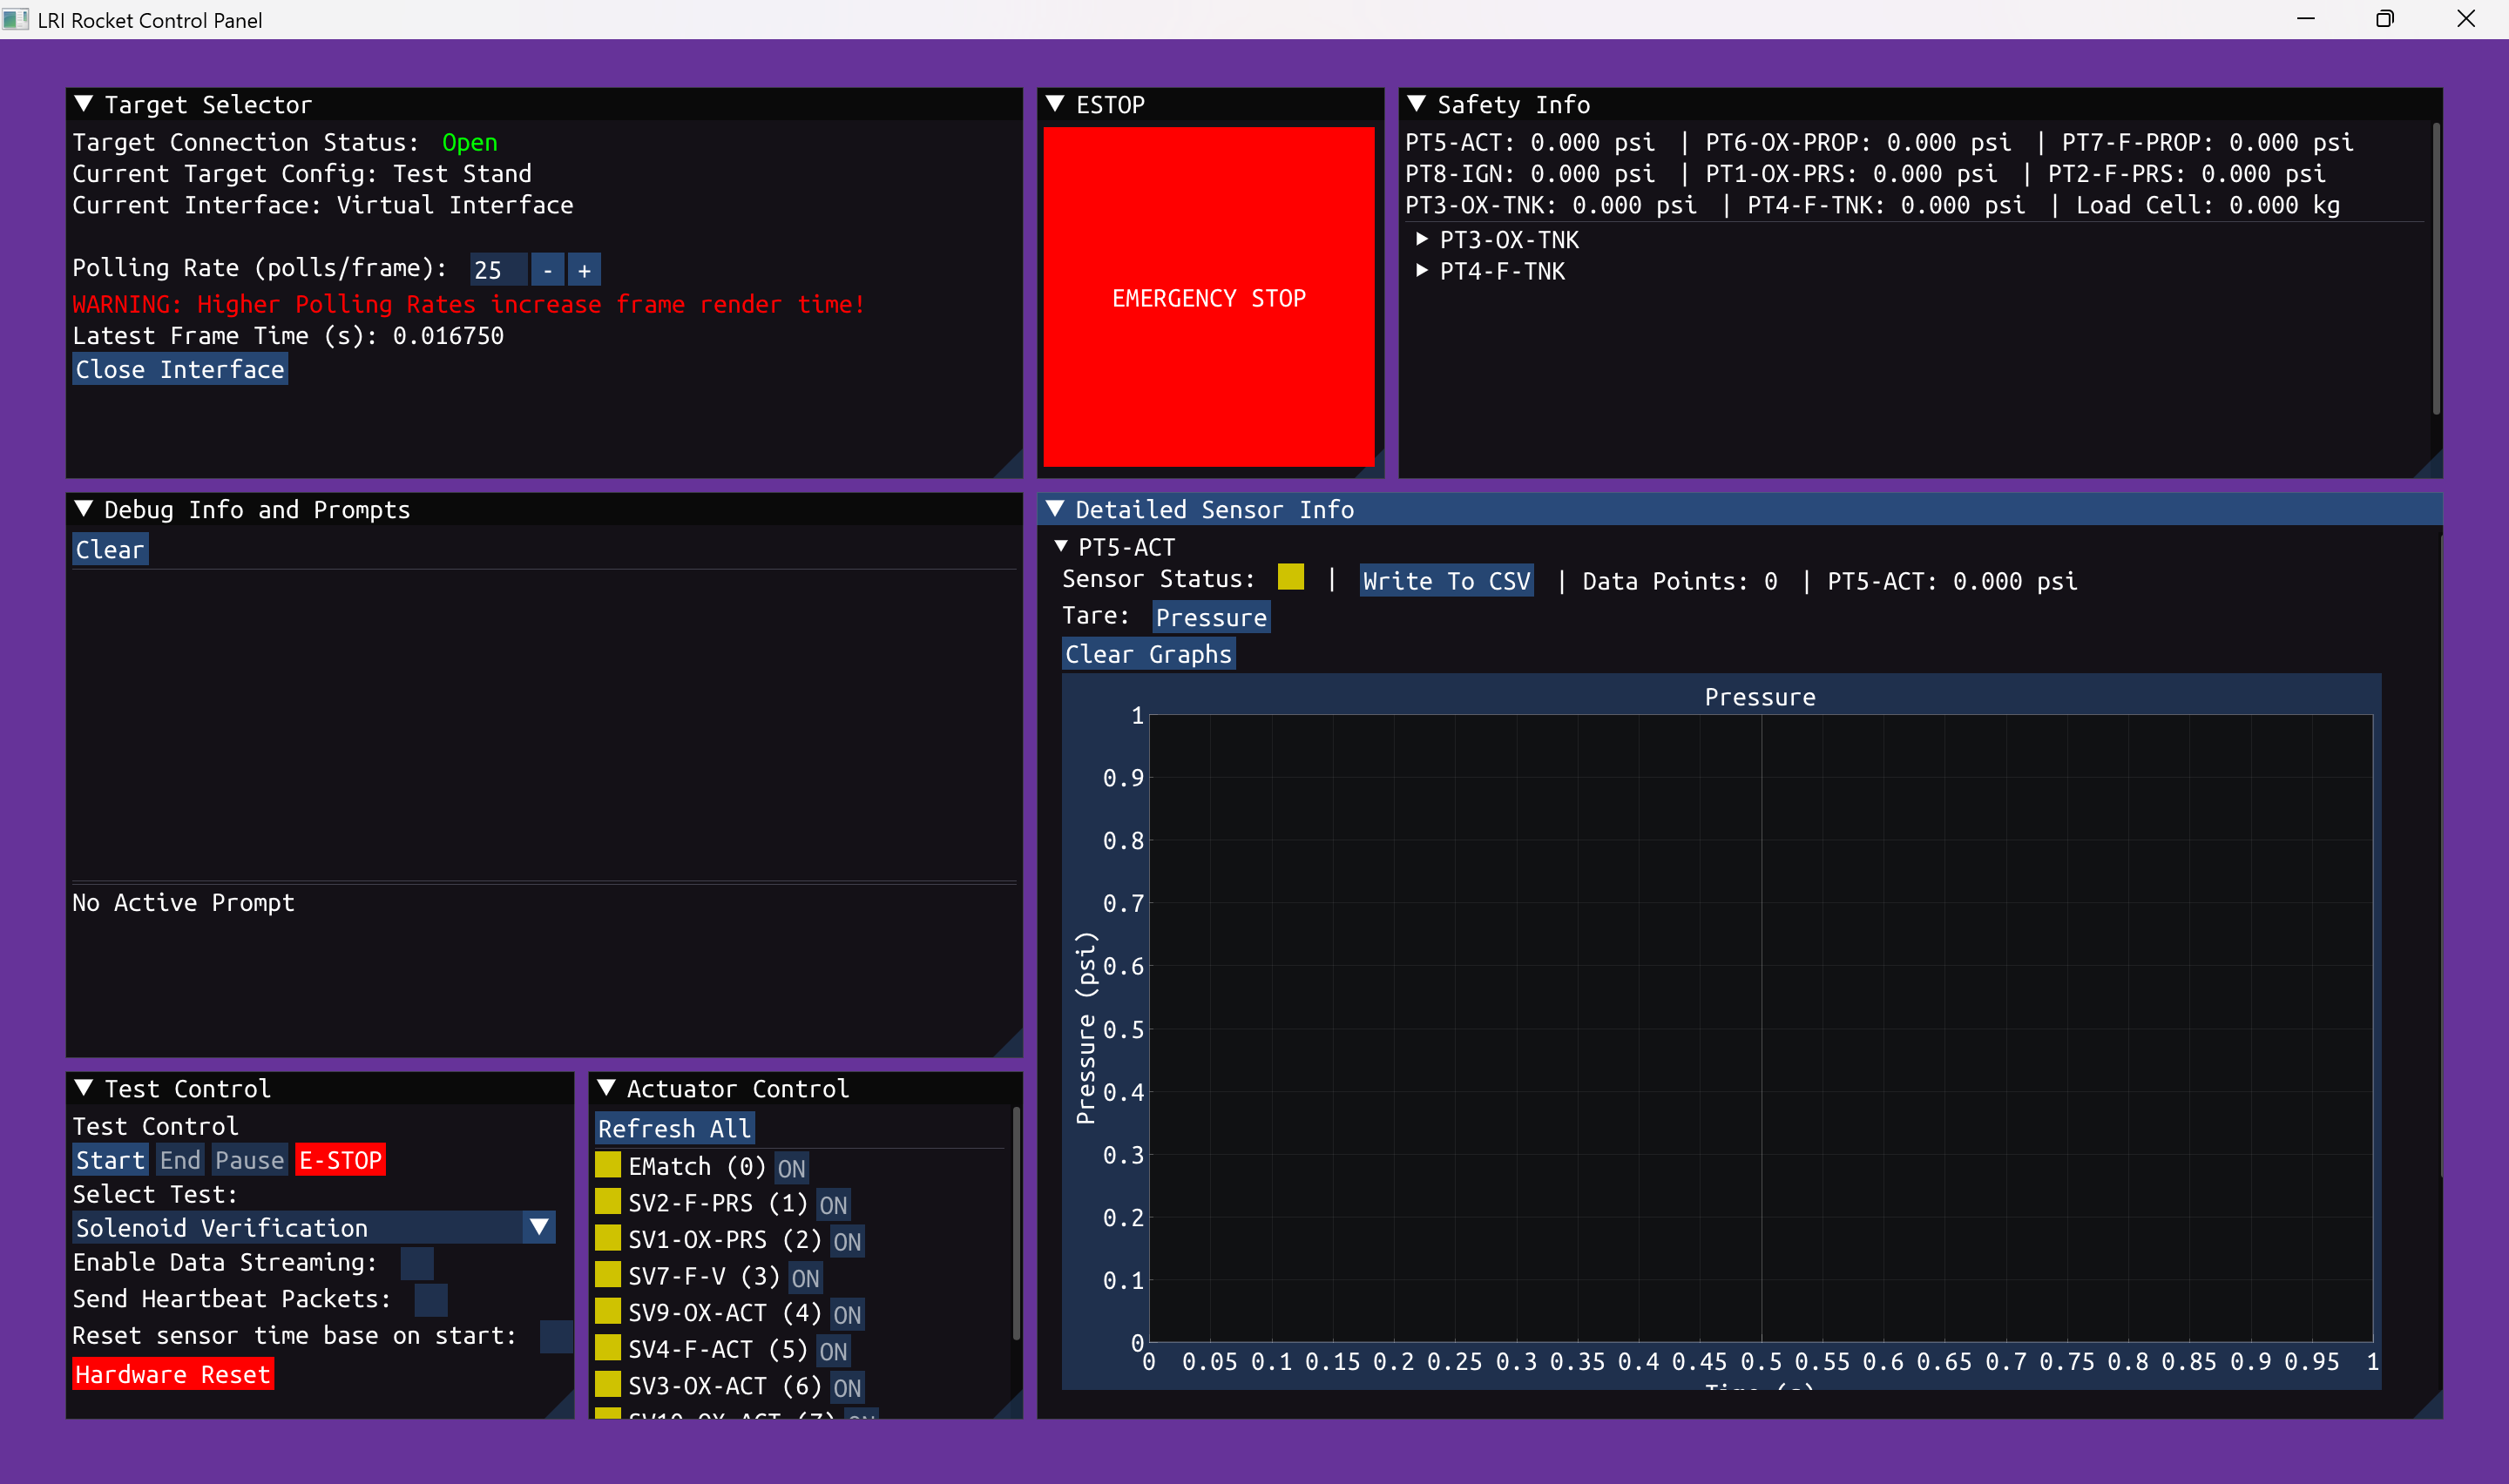Toggle Send Heartbeat Packets checkbox
The width and height of the screenshot is (2509, 1484).
(431, 1299)
